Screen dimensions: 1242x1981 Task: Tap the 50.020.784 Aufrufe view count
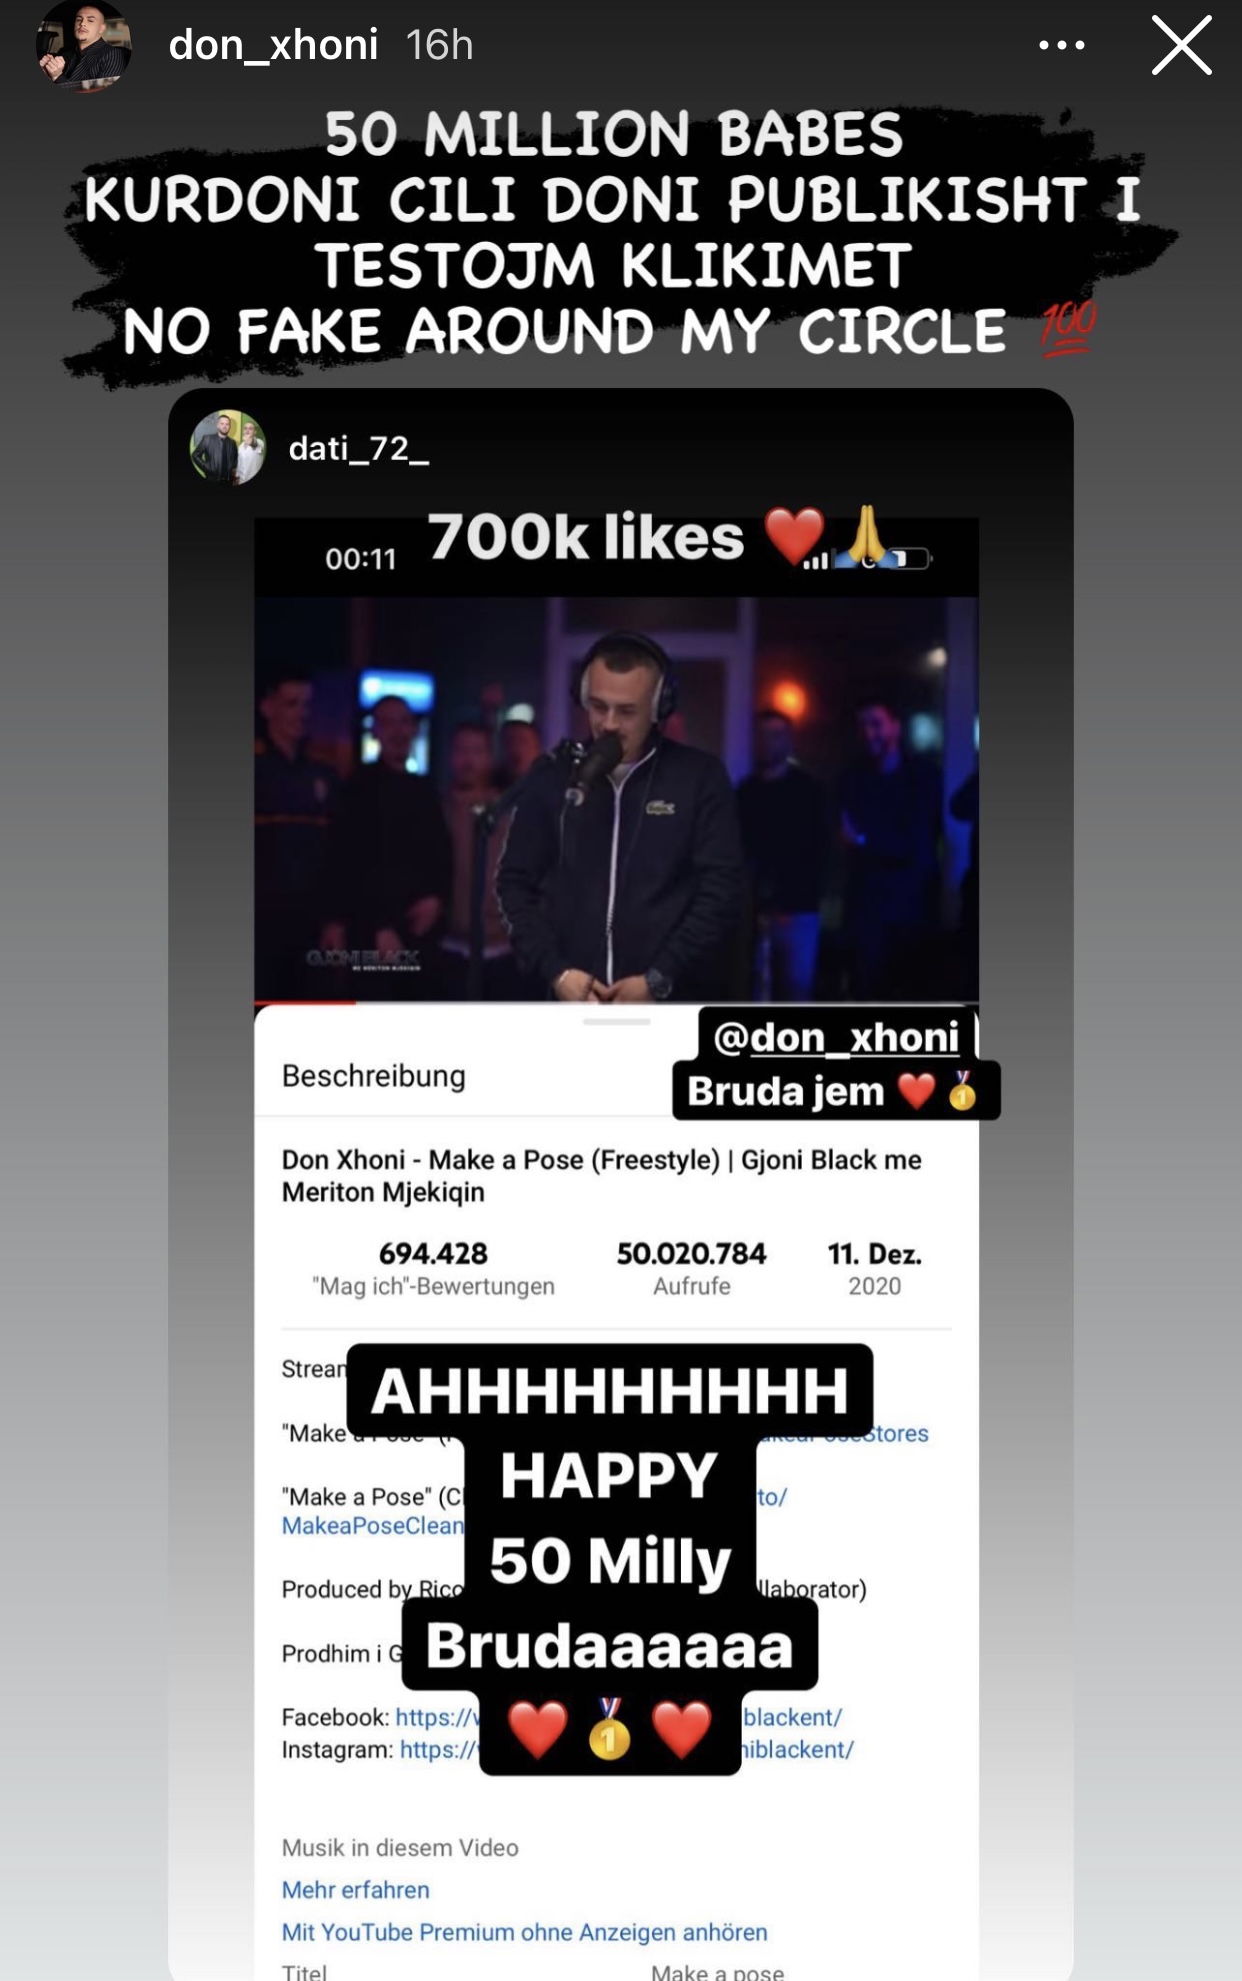(x=691, y=1268)
